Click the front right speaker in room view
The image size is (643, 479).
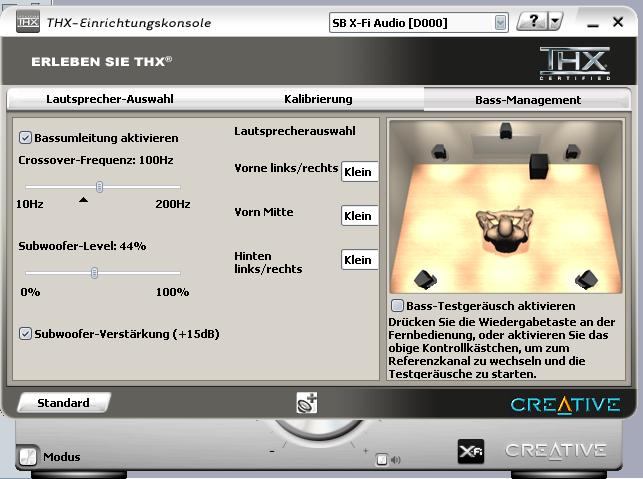coord(572,152)
